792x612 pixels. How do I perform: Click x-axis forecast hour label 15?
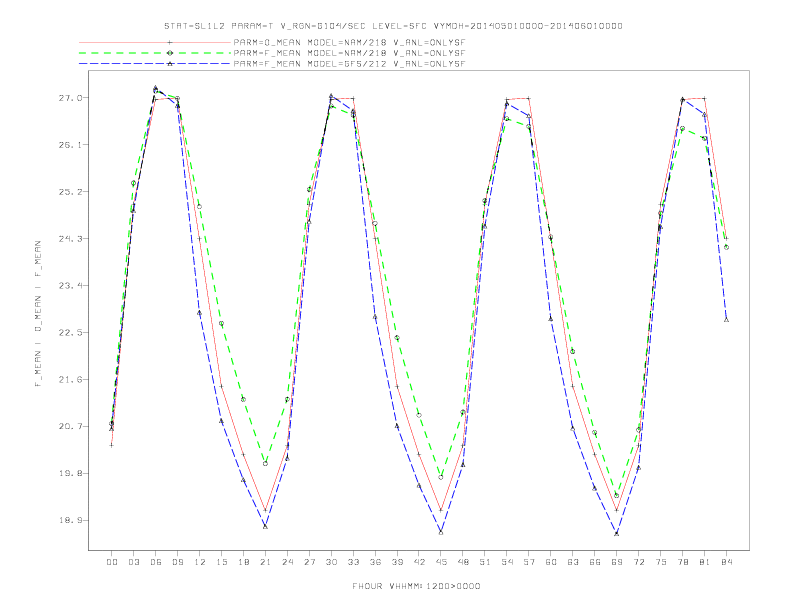click(x=221, y=562)
